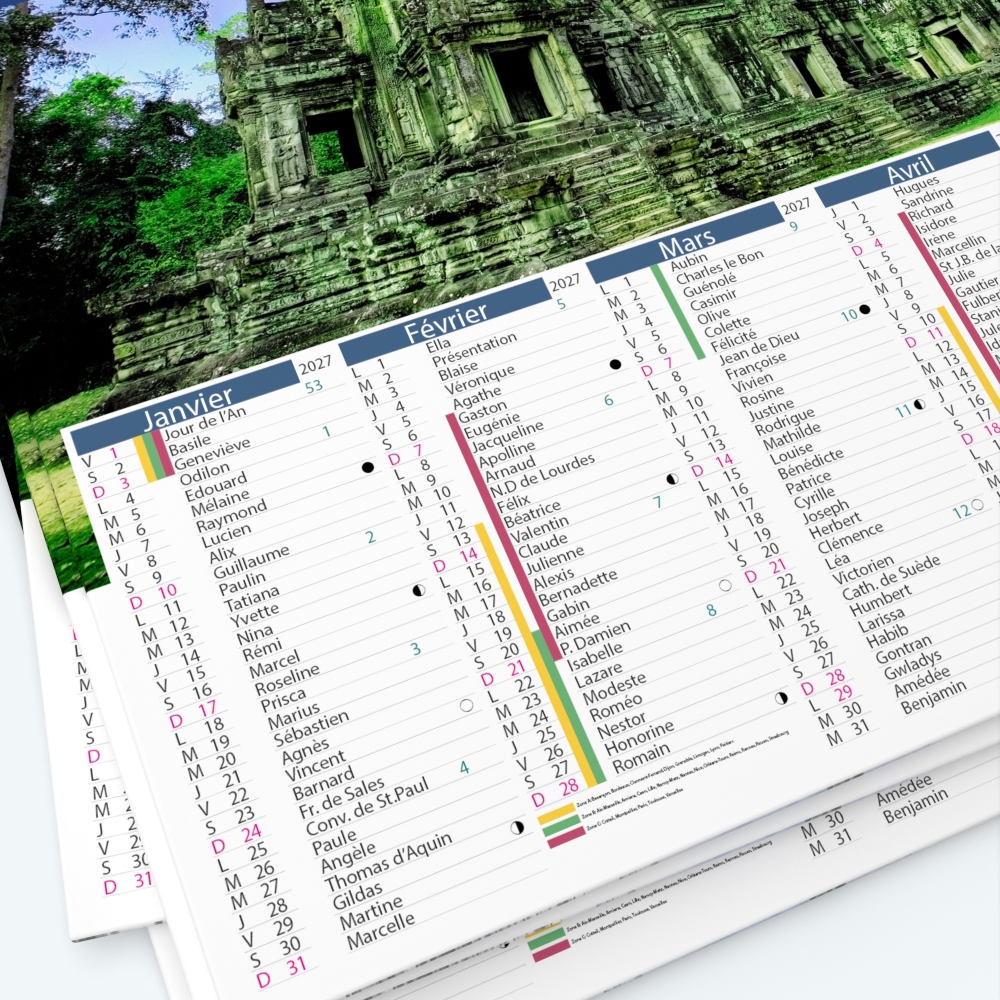Click week number 53 in Janvier
The image size is (1000, 1000).
(314, 386)
